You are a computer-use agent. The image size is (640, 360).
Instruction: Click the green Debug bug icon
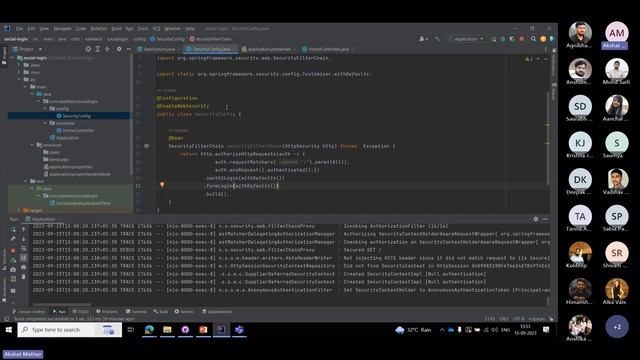503,39
